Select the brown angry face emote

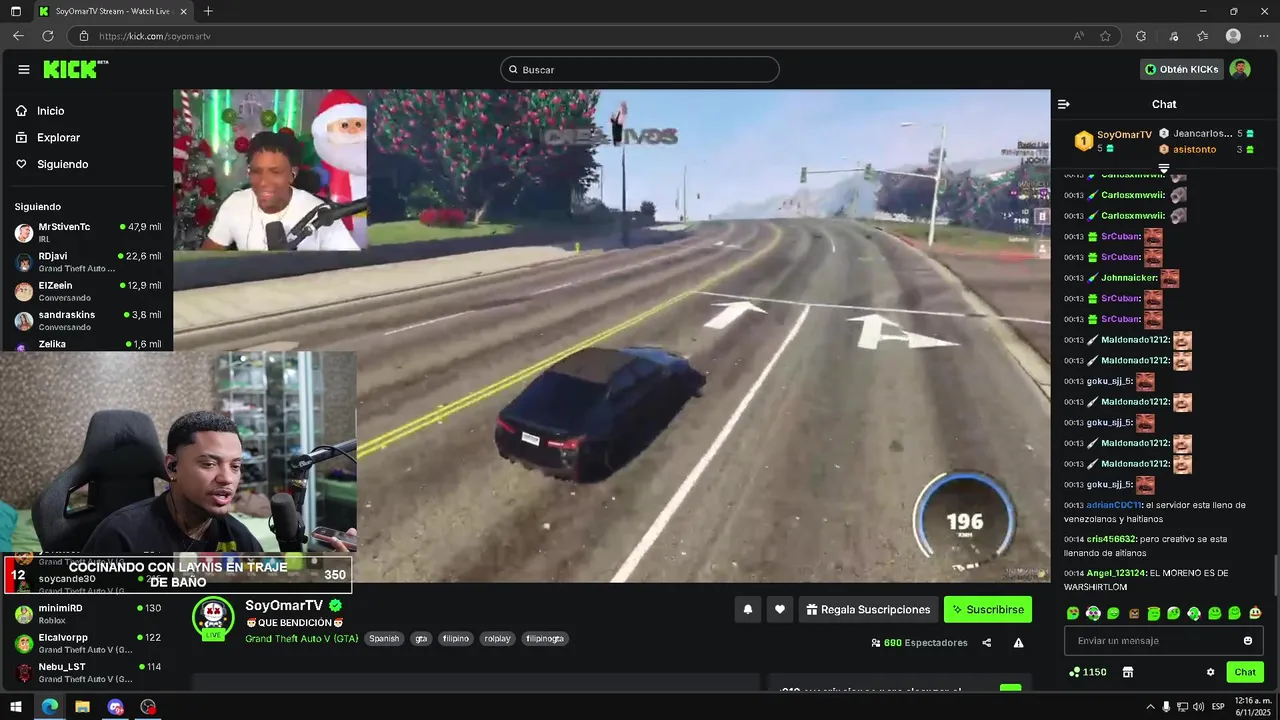coord(1134,613)
